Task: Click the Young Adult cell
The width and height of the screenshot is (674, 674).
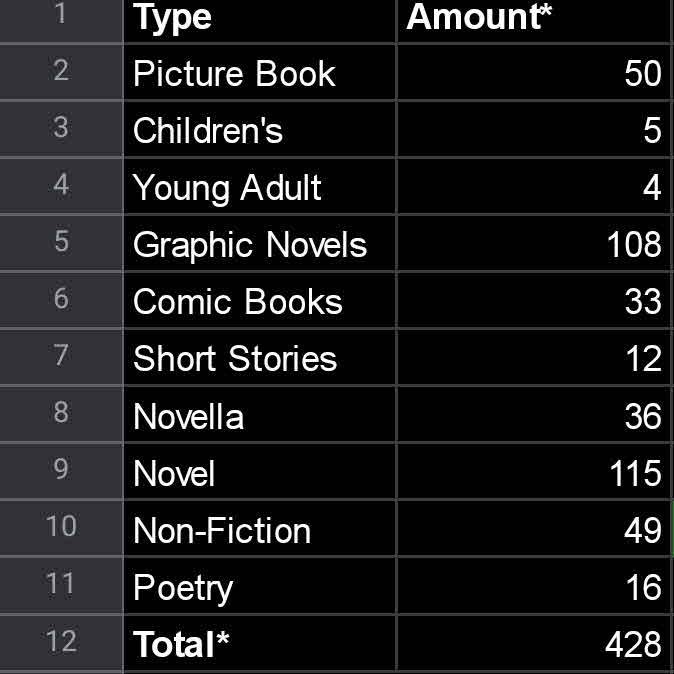Action: (258, 188)
